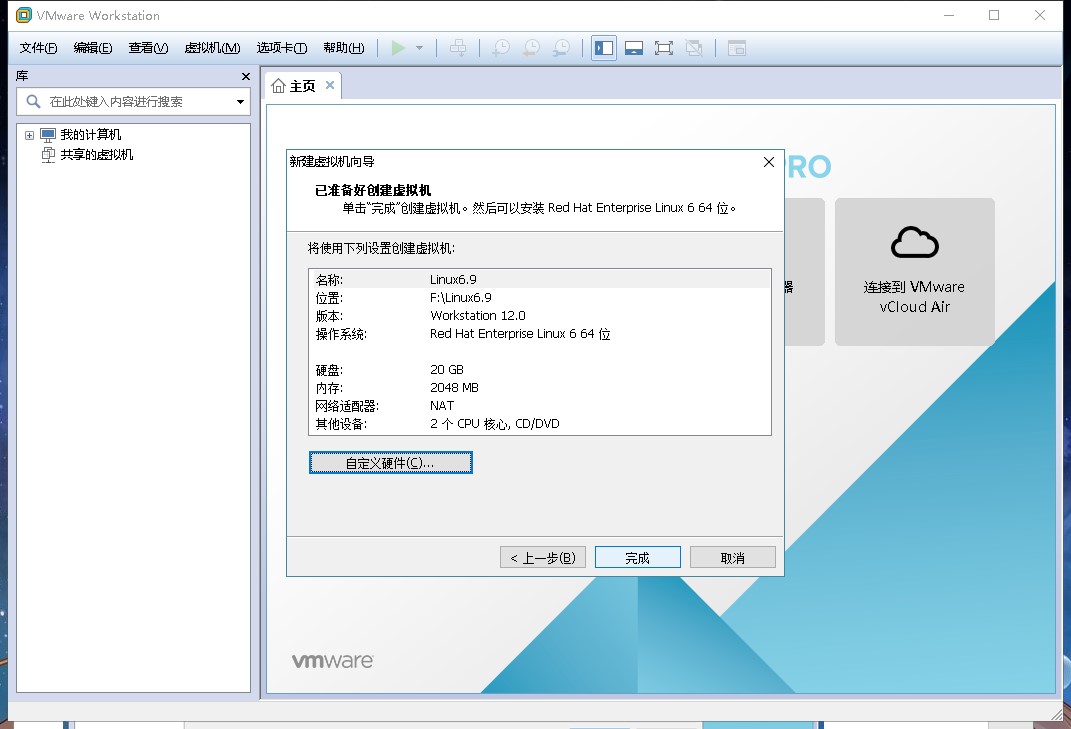Select the 版本 Workstation 12.0 row
The image size is (1071, 729).
click(x=540, y=316)
